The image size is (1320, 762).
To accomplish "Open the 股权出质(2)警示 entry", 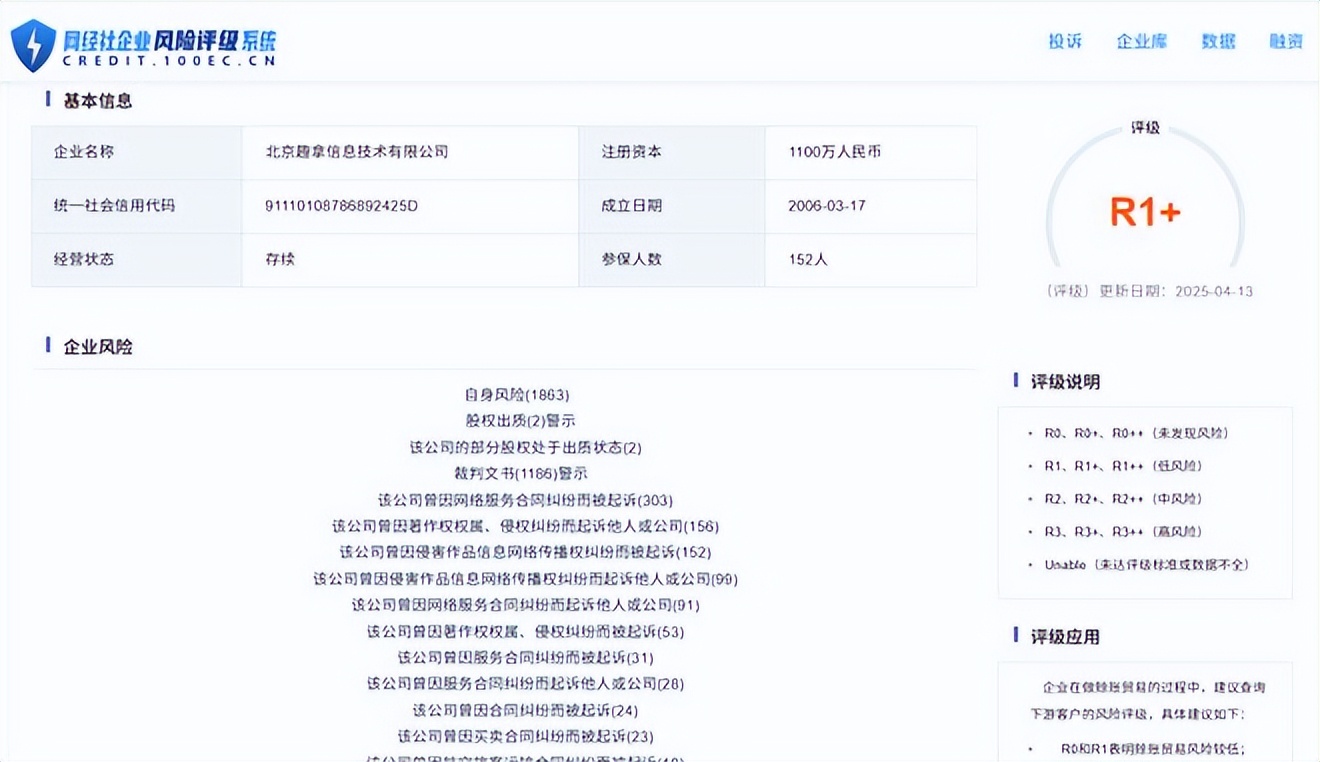I will click(x=520, y=421).
